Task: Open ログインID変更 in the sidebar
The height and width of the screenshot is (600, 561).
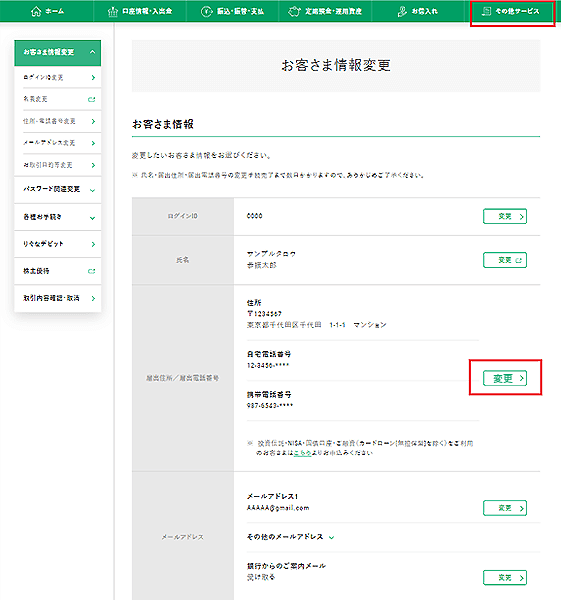Action: [x=58, y=77]
